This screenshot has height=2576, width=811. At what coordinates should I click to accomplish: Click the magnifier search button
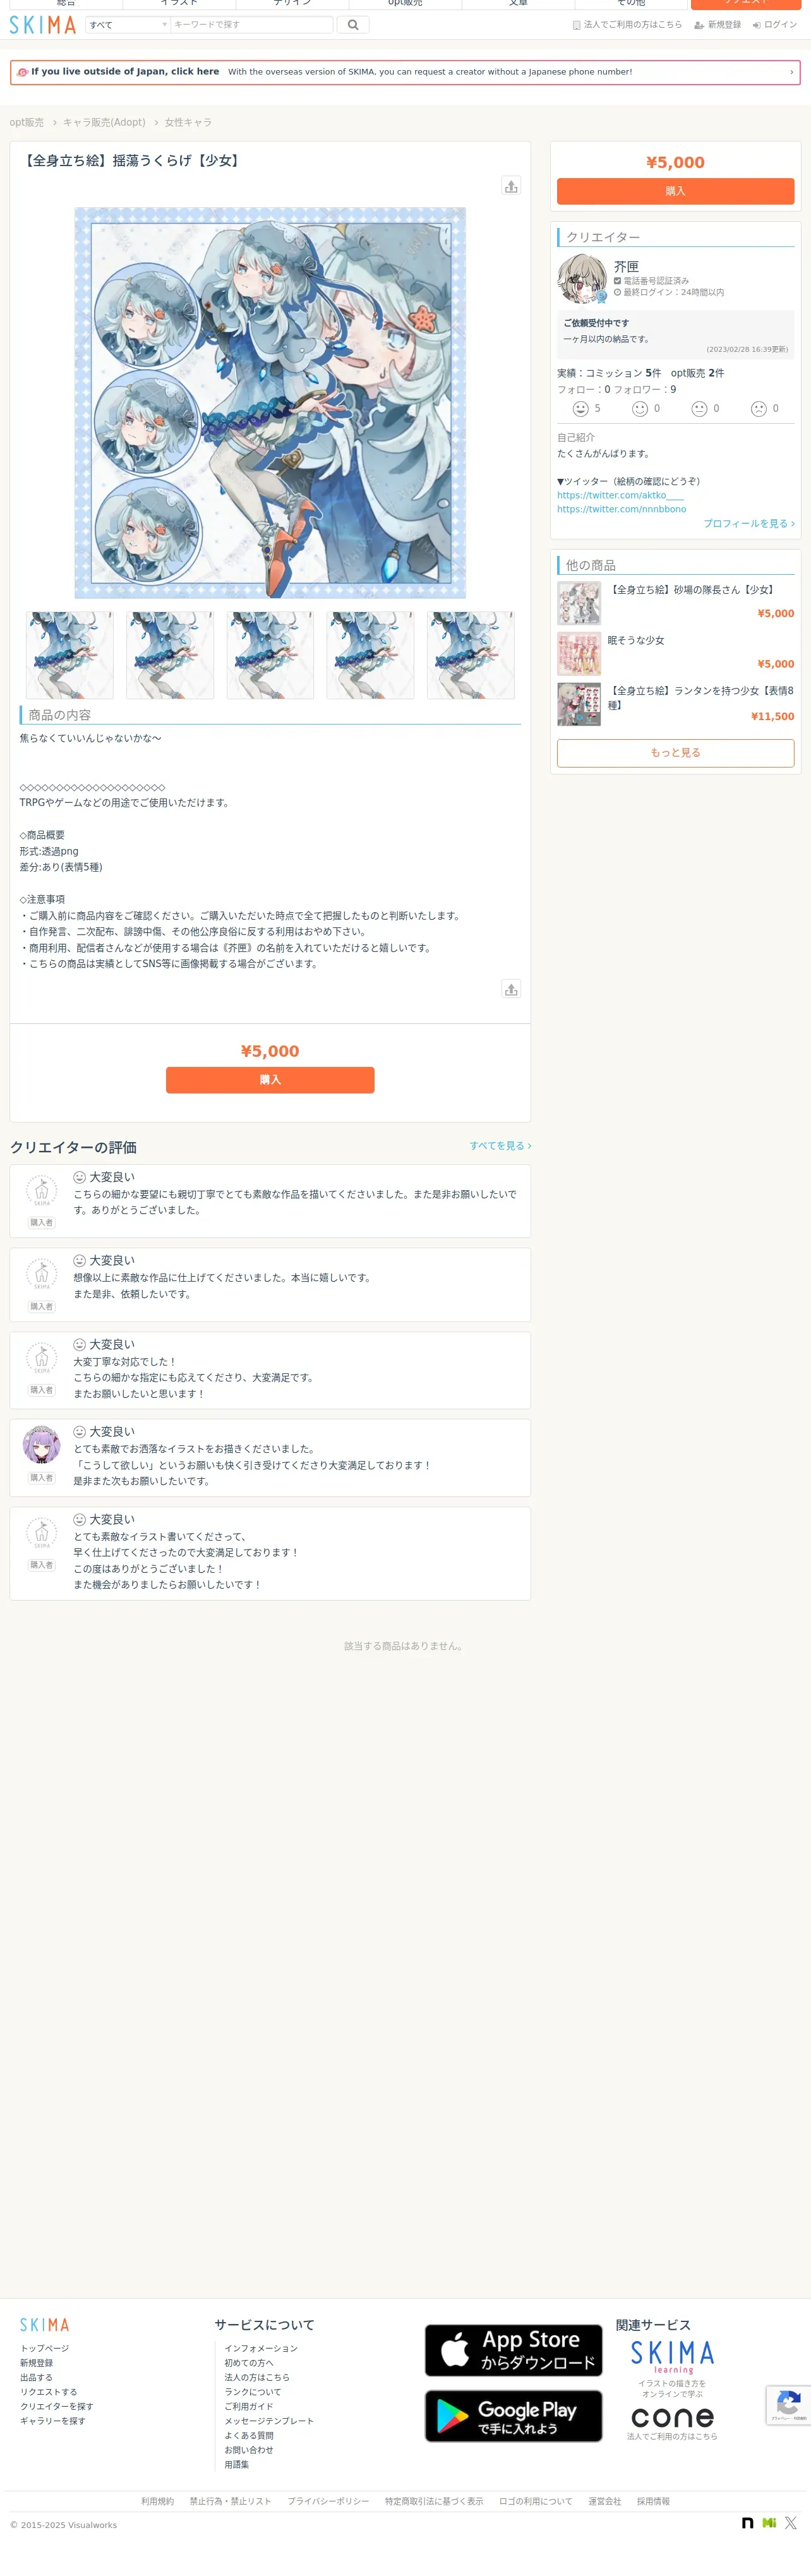click(353, 25)
